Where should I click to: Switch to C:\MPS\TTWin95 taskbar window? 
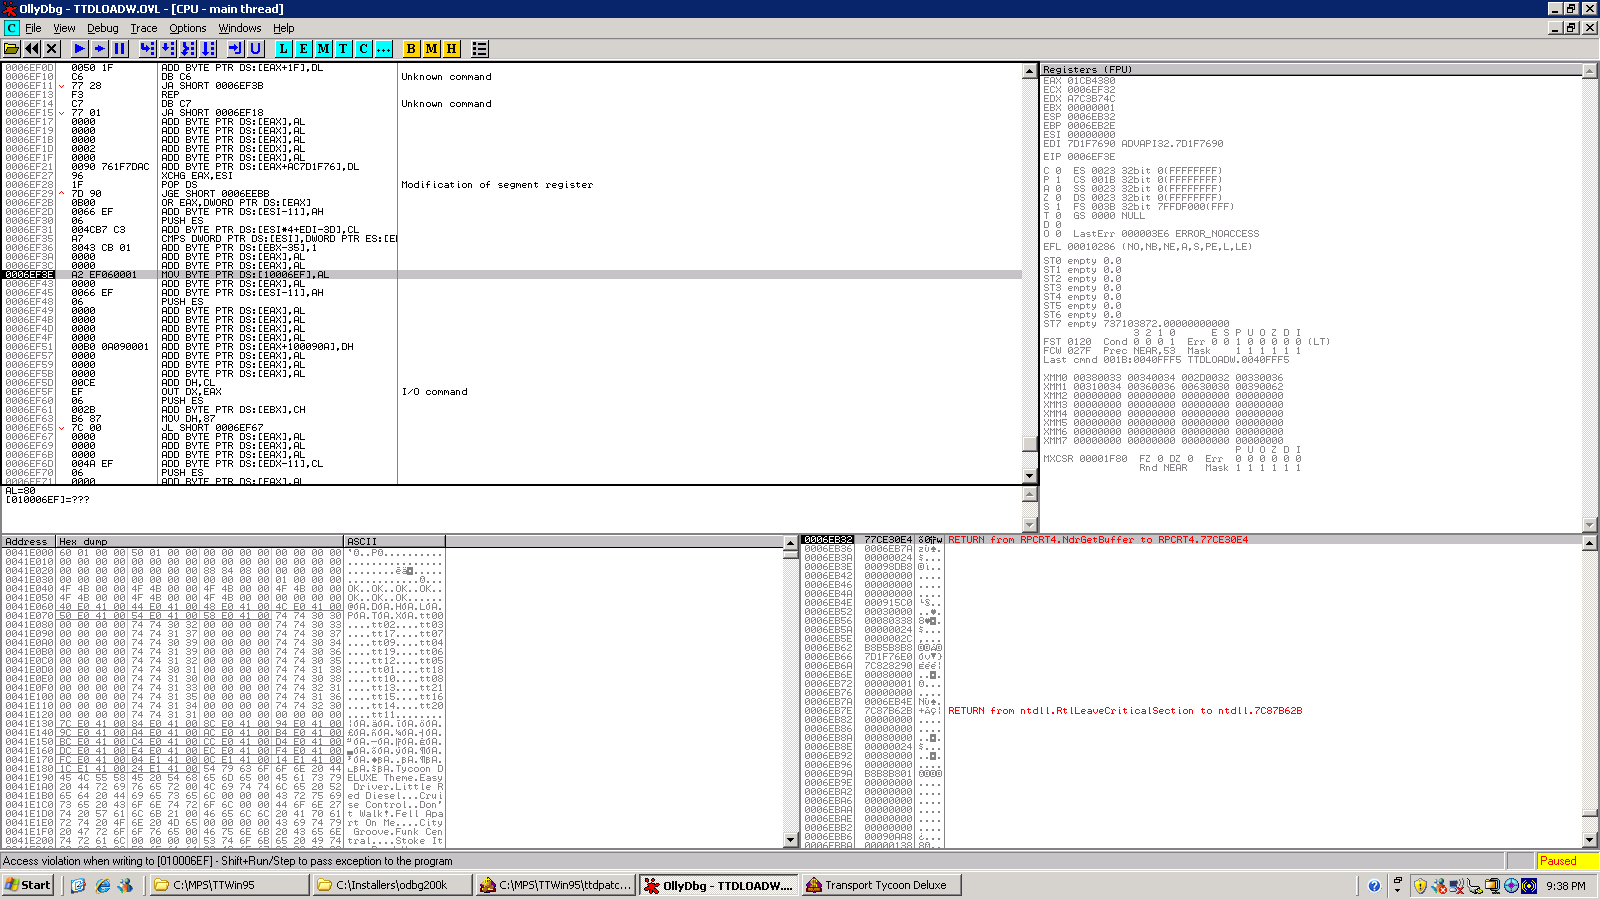(x=228, y=885)
